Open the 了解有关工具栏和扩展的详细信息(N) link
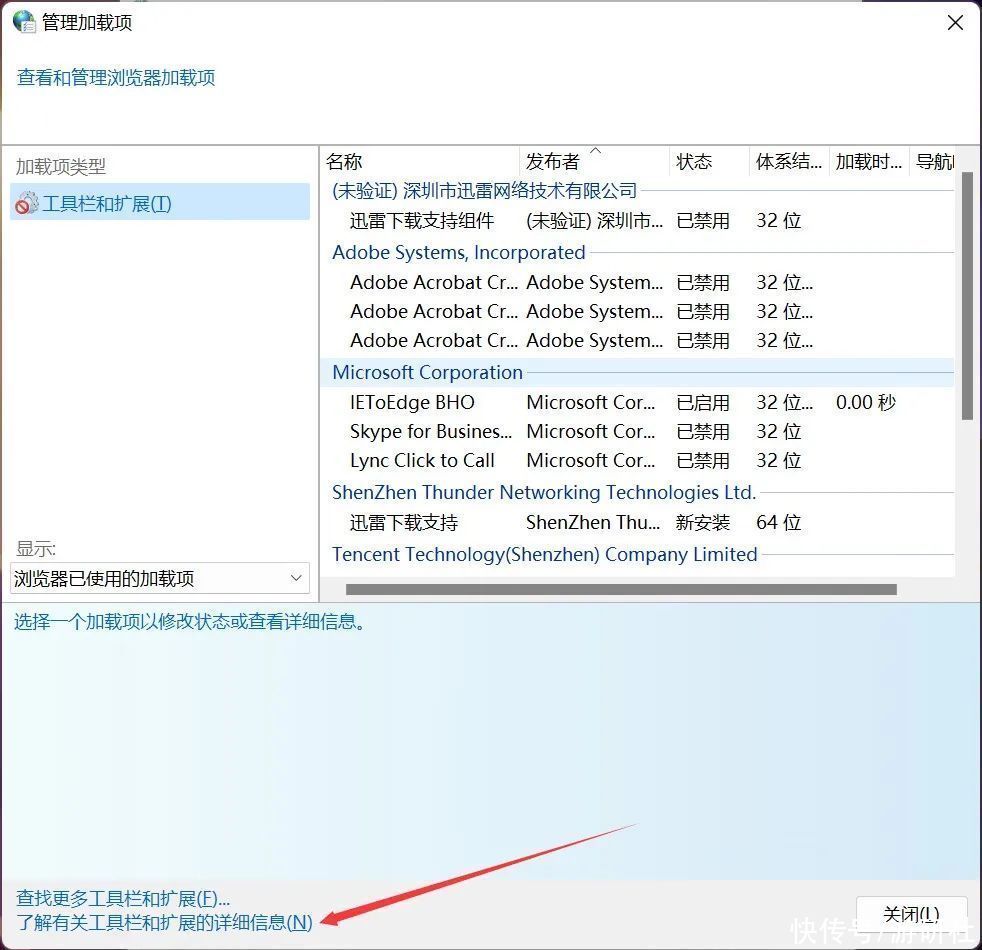Screen dimensions: 982x950 [164, 922]
